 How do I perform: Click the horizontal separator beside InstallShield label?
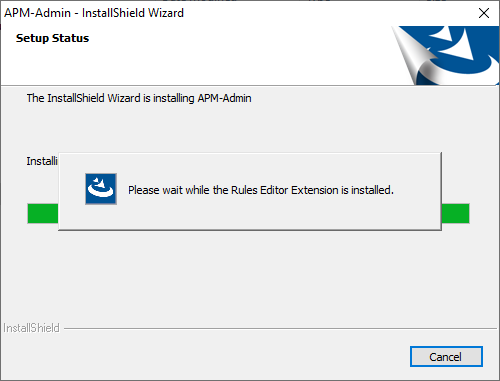[280, 329]
